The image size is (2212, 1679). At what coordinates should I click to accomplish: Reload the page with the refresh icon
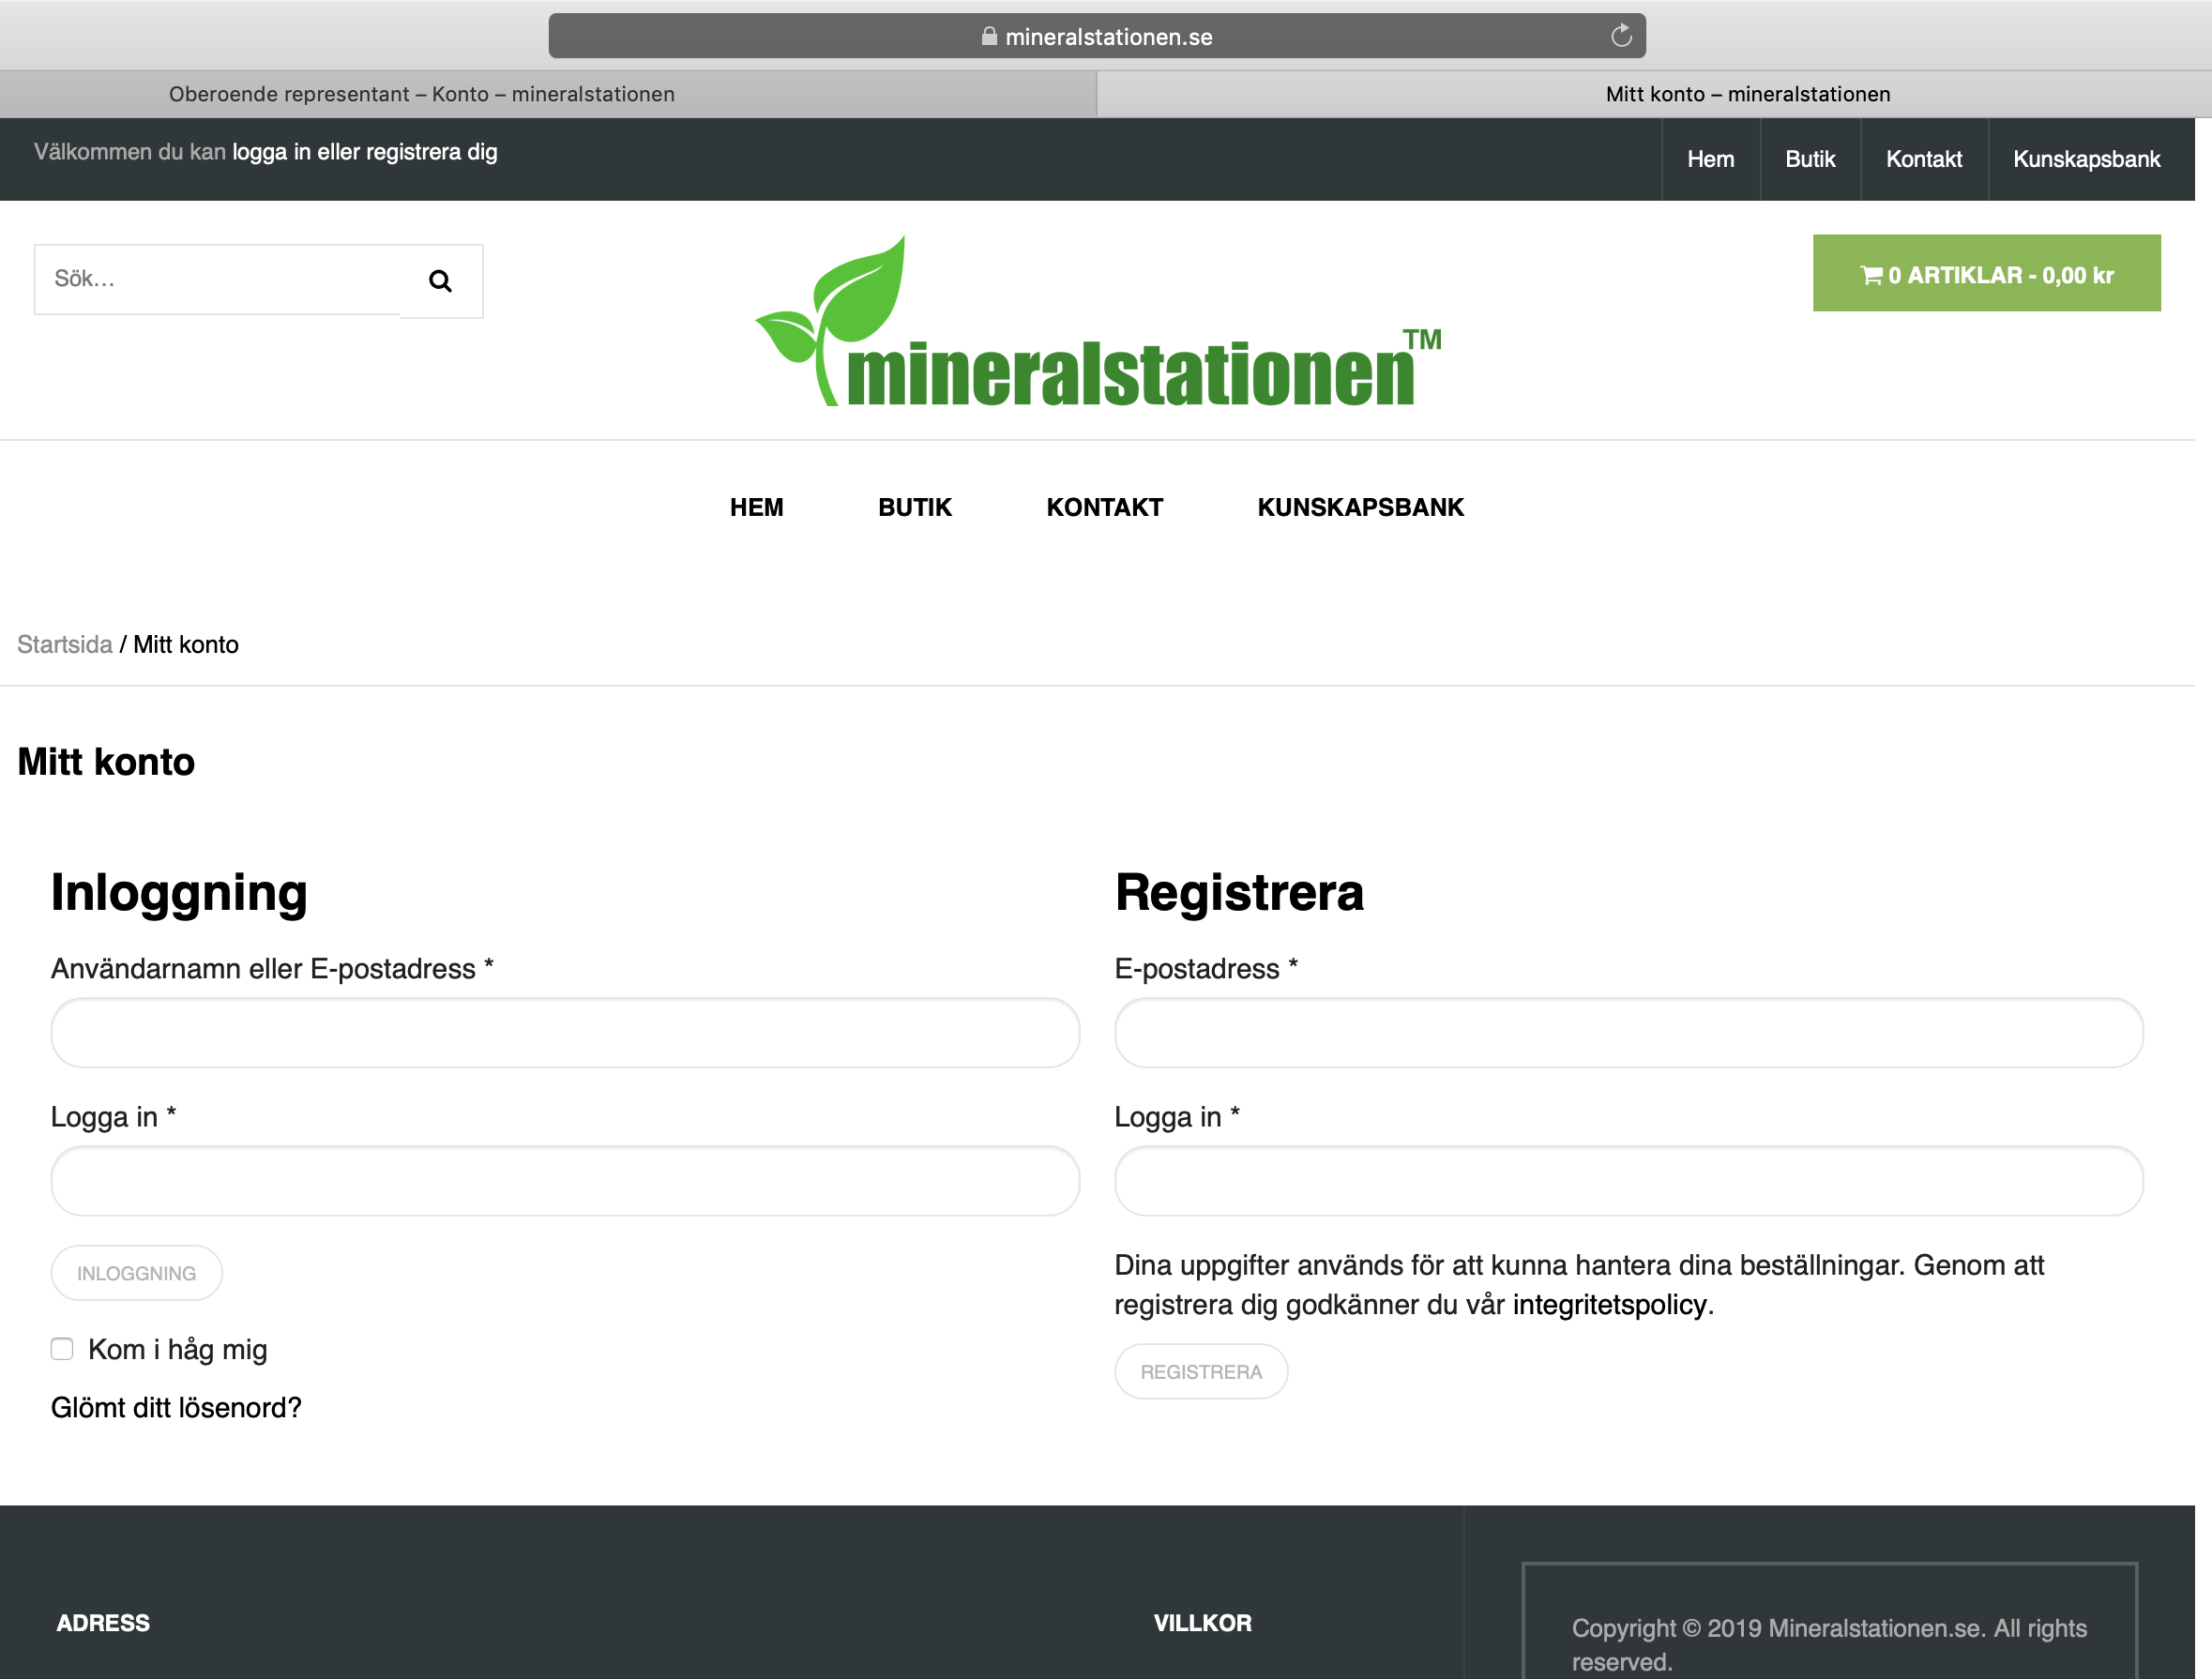click(x=1621, y=36)
